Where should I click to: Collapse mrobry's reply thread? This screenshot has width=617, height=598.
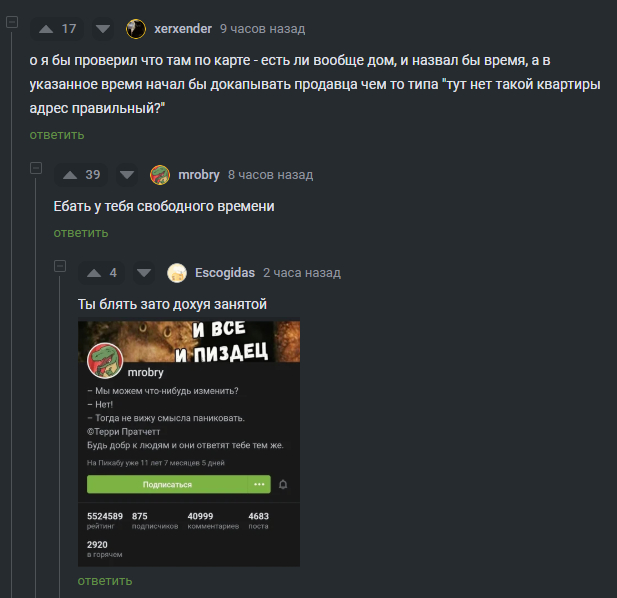tap(36, 168)
